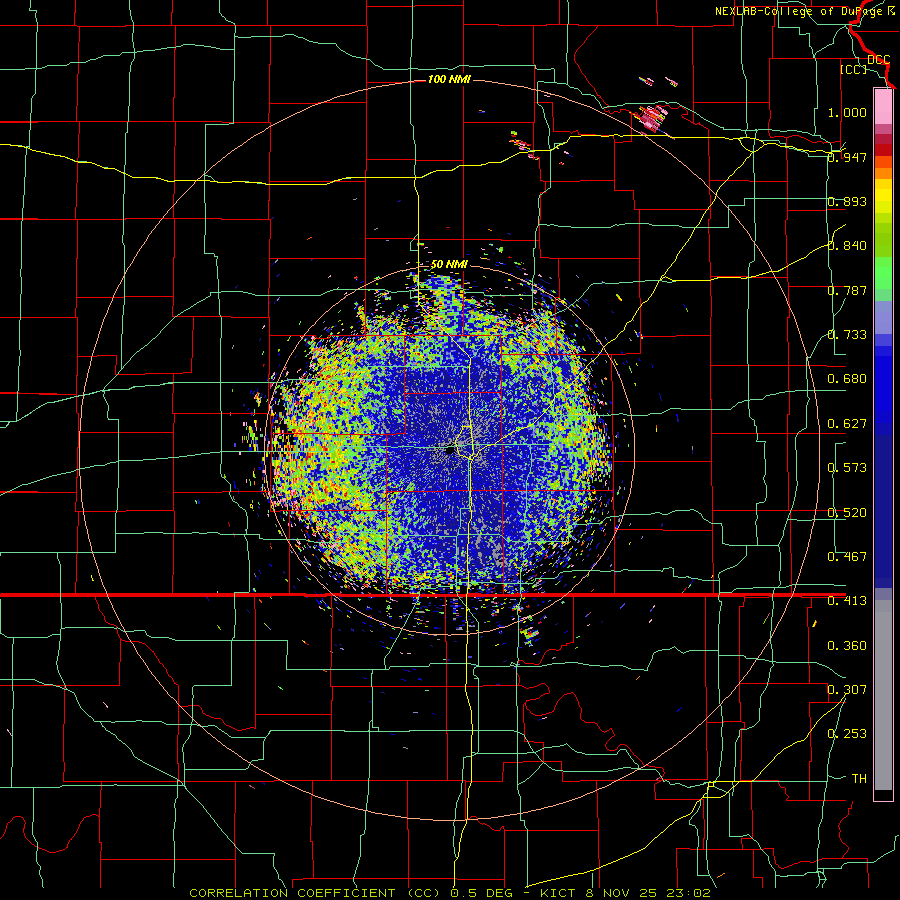Click the "TH" threshold label on the scale
Viewport: 900px width, 900px height.
(x=859, y=779)
